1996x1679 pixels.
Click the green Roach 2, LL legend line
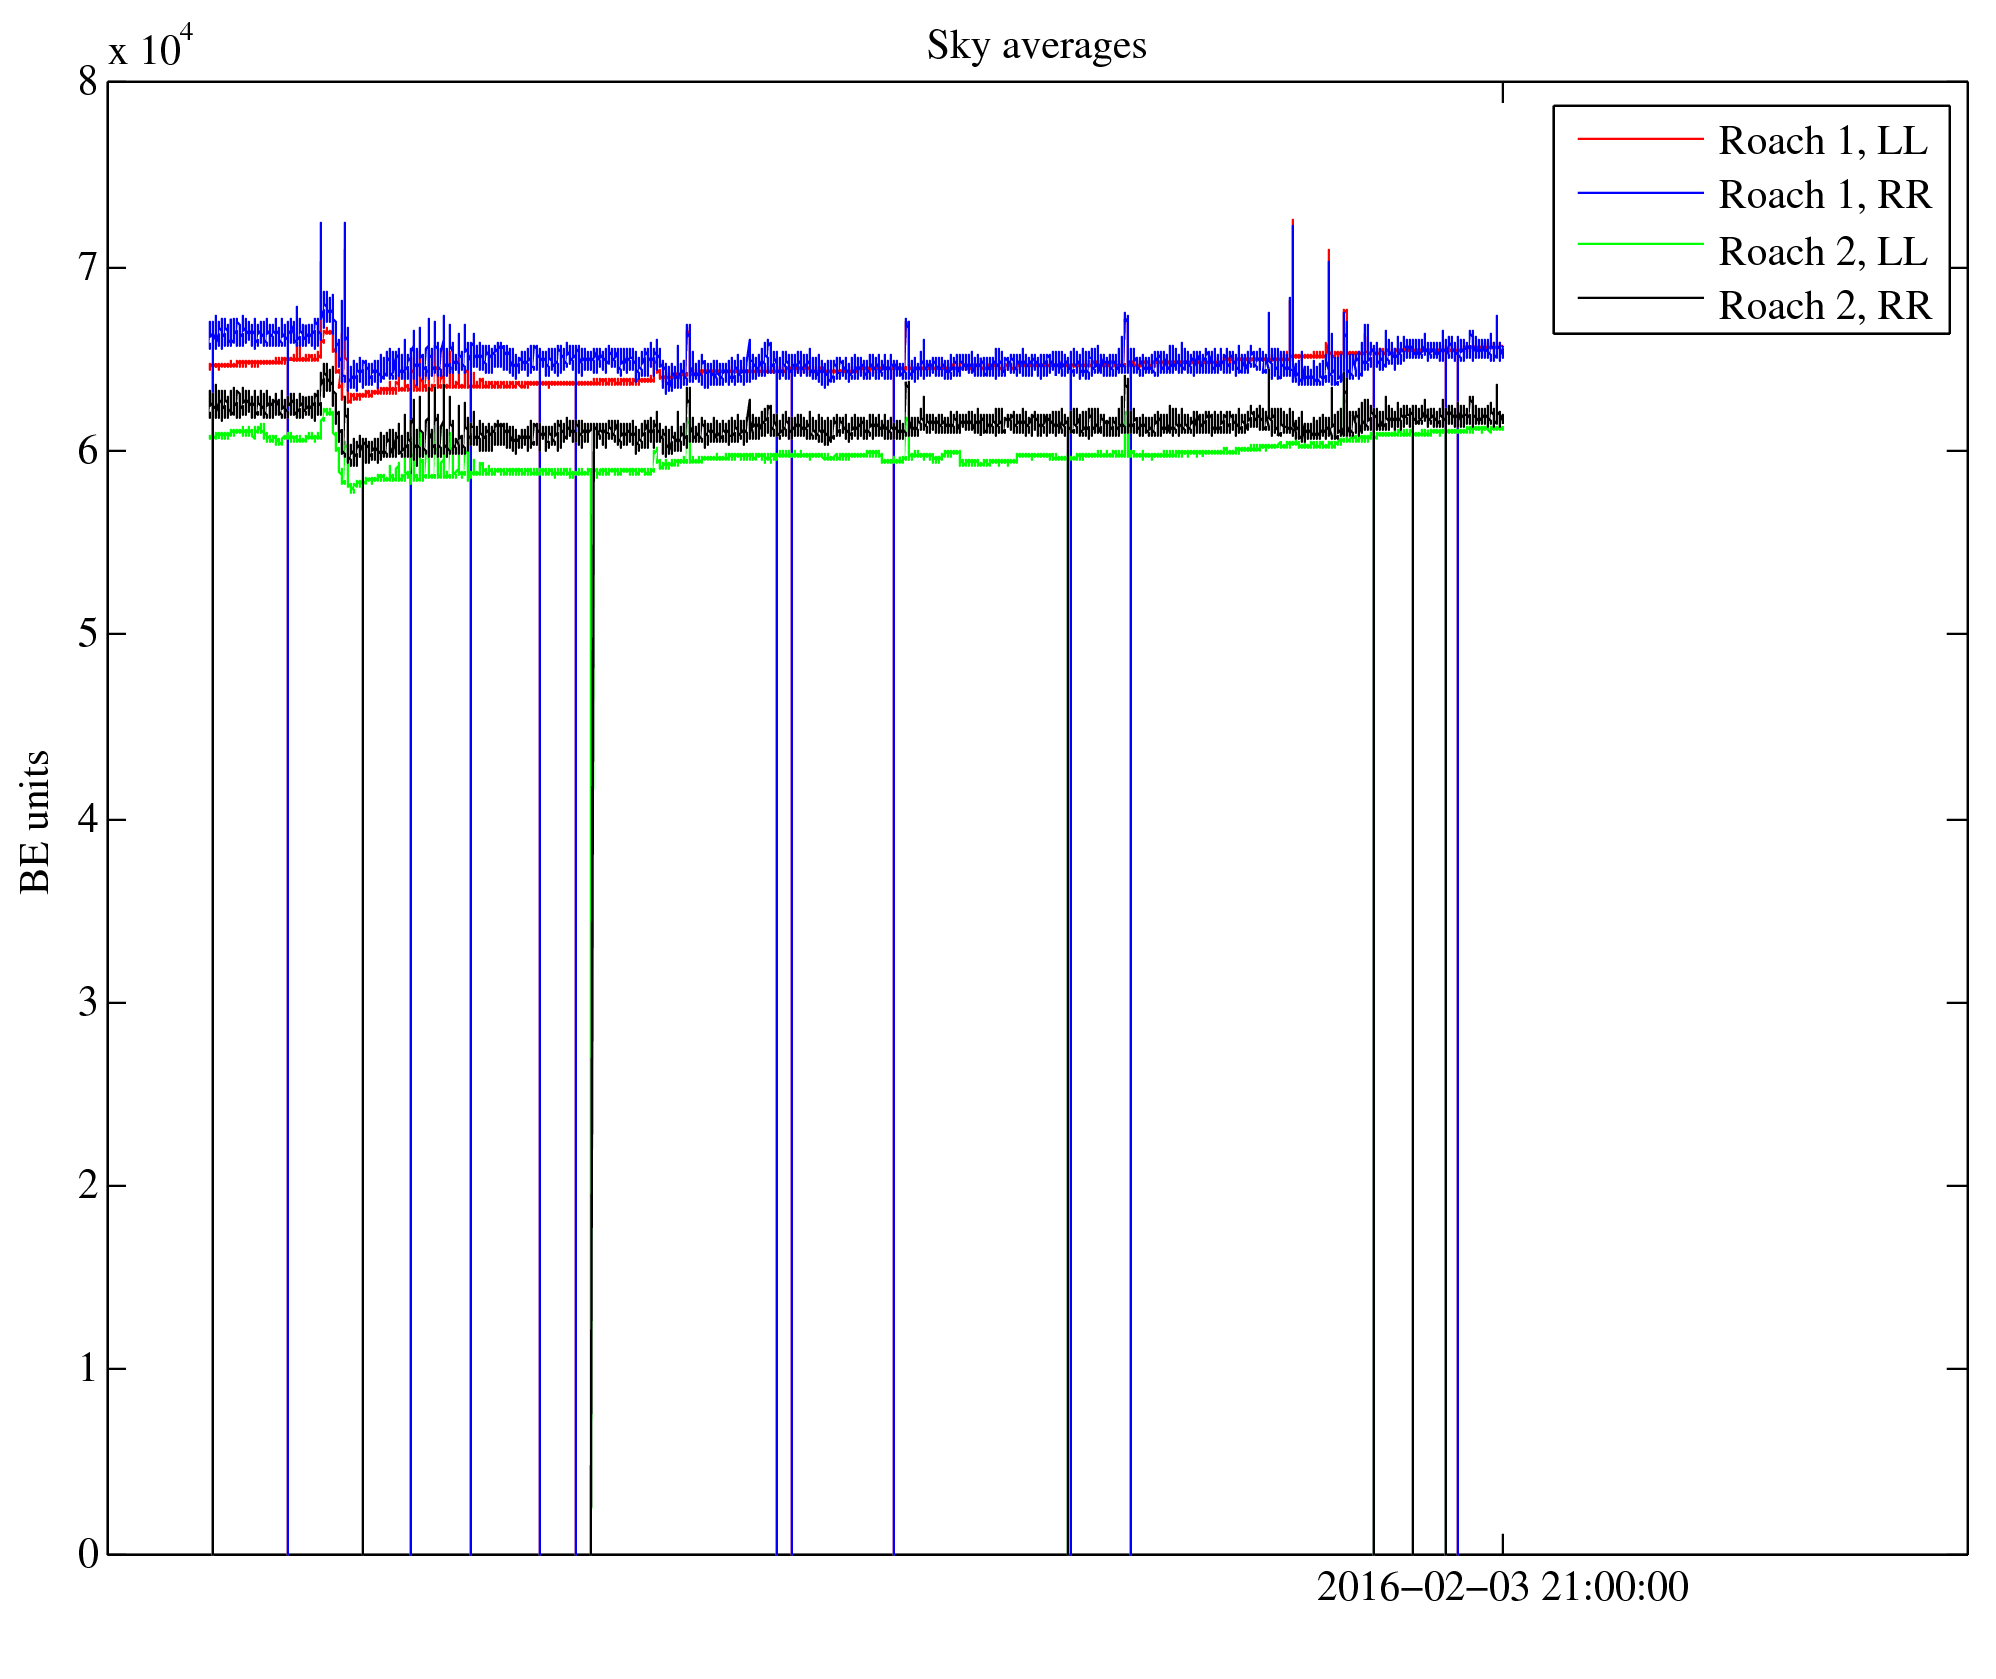coord(1639,245)
